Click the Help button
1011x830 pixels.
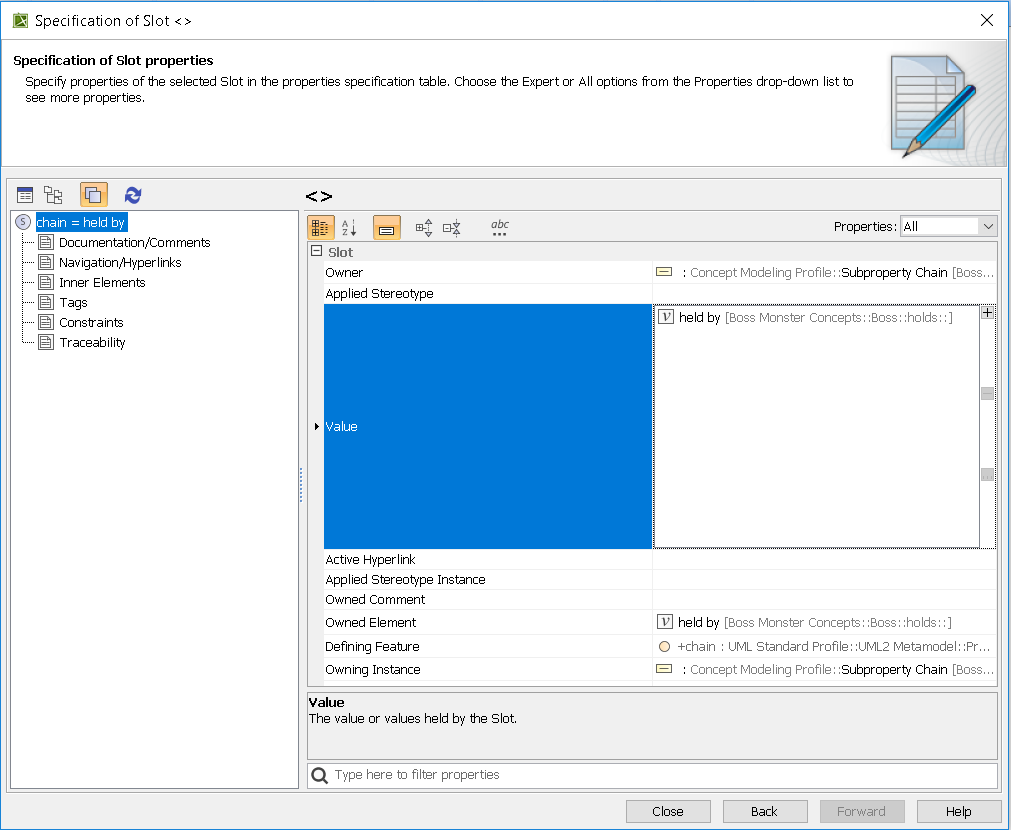pos(958,811)
